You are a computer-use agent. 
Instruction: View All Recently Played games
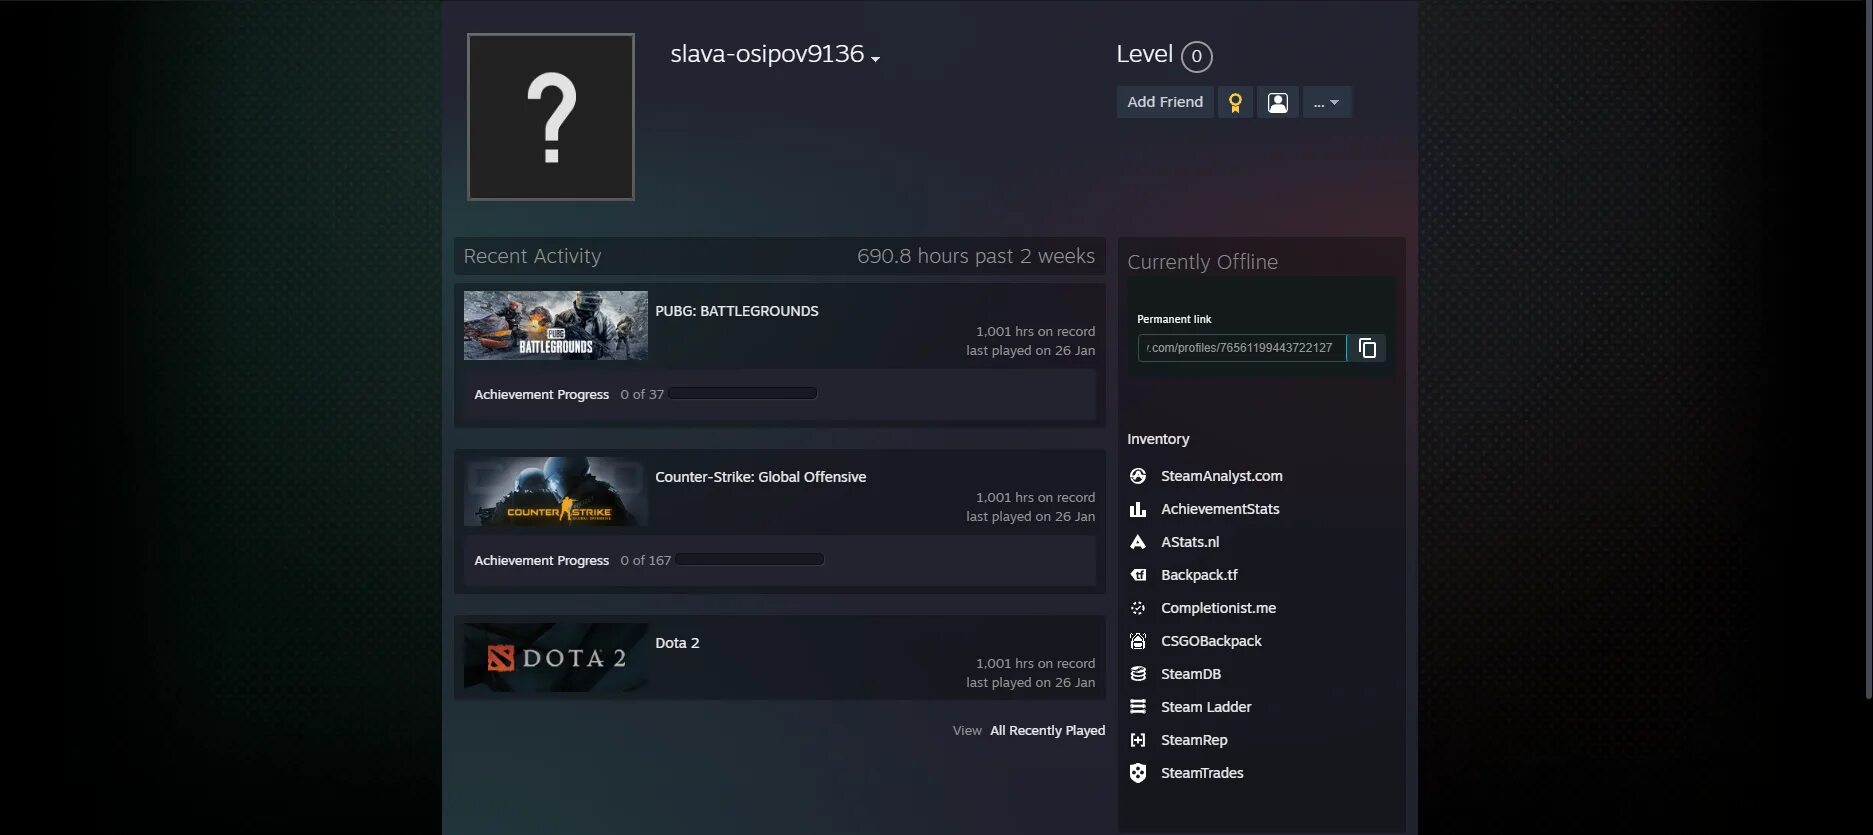pos(1047,731)
